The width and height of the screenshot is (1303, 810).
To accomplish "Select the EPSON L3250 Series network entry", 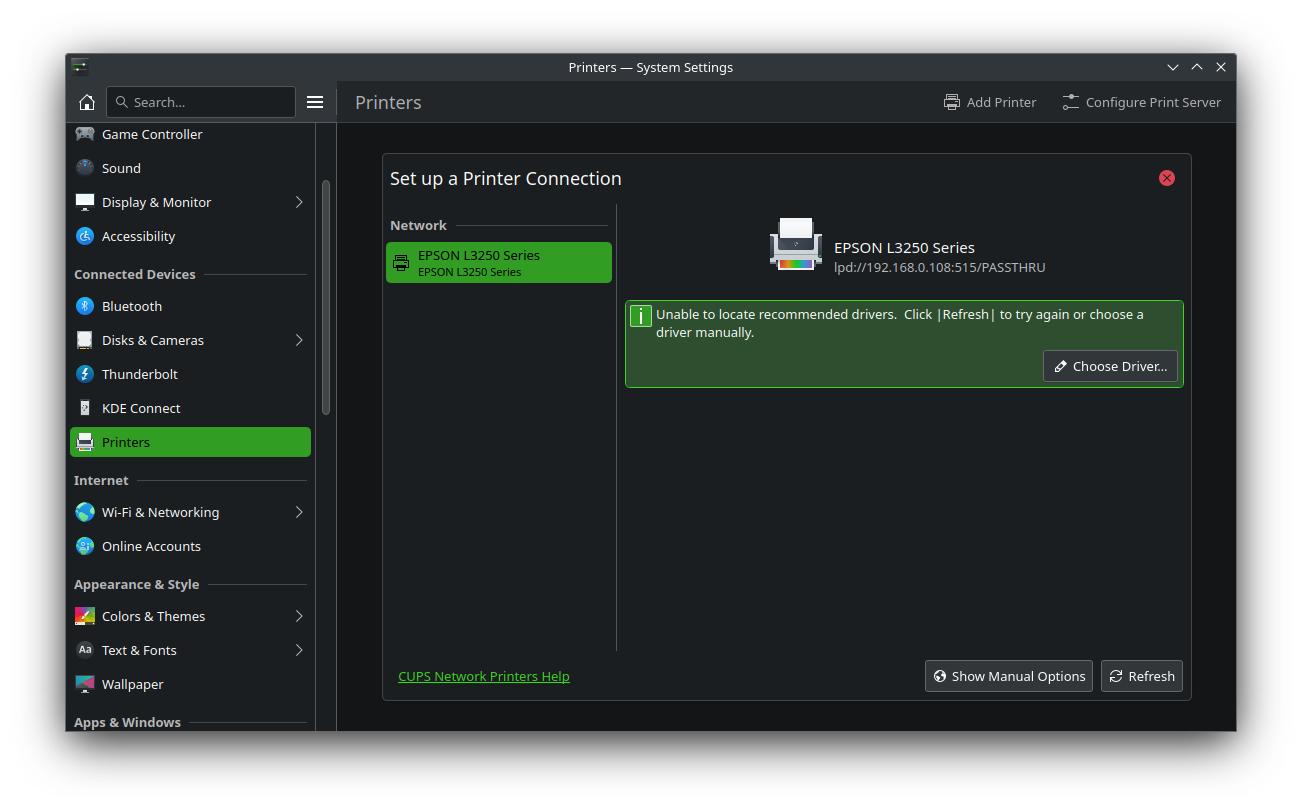I will pos(499,263).
